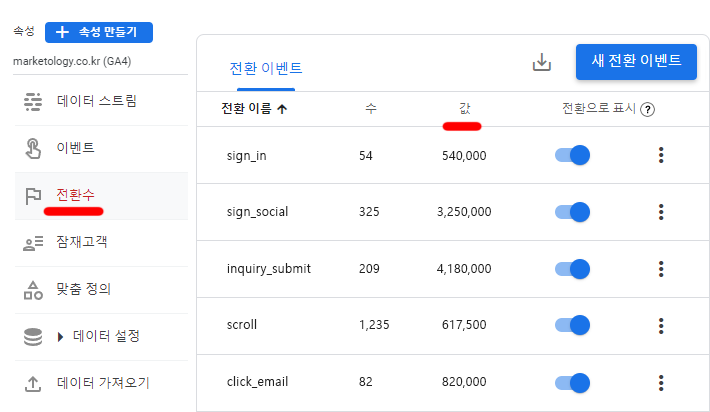The image size is (710, 412).
Task: Click the 속성 column label
Action: [24, 31]
